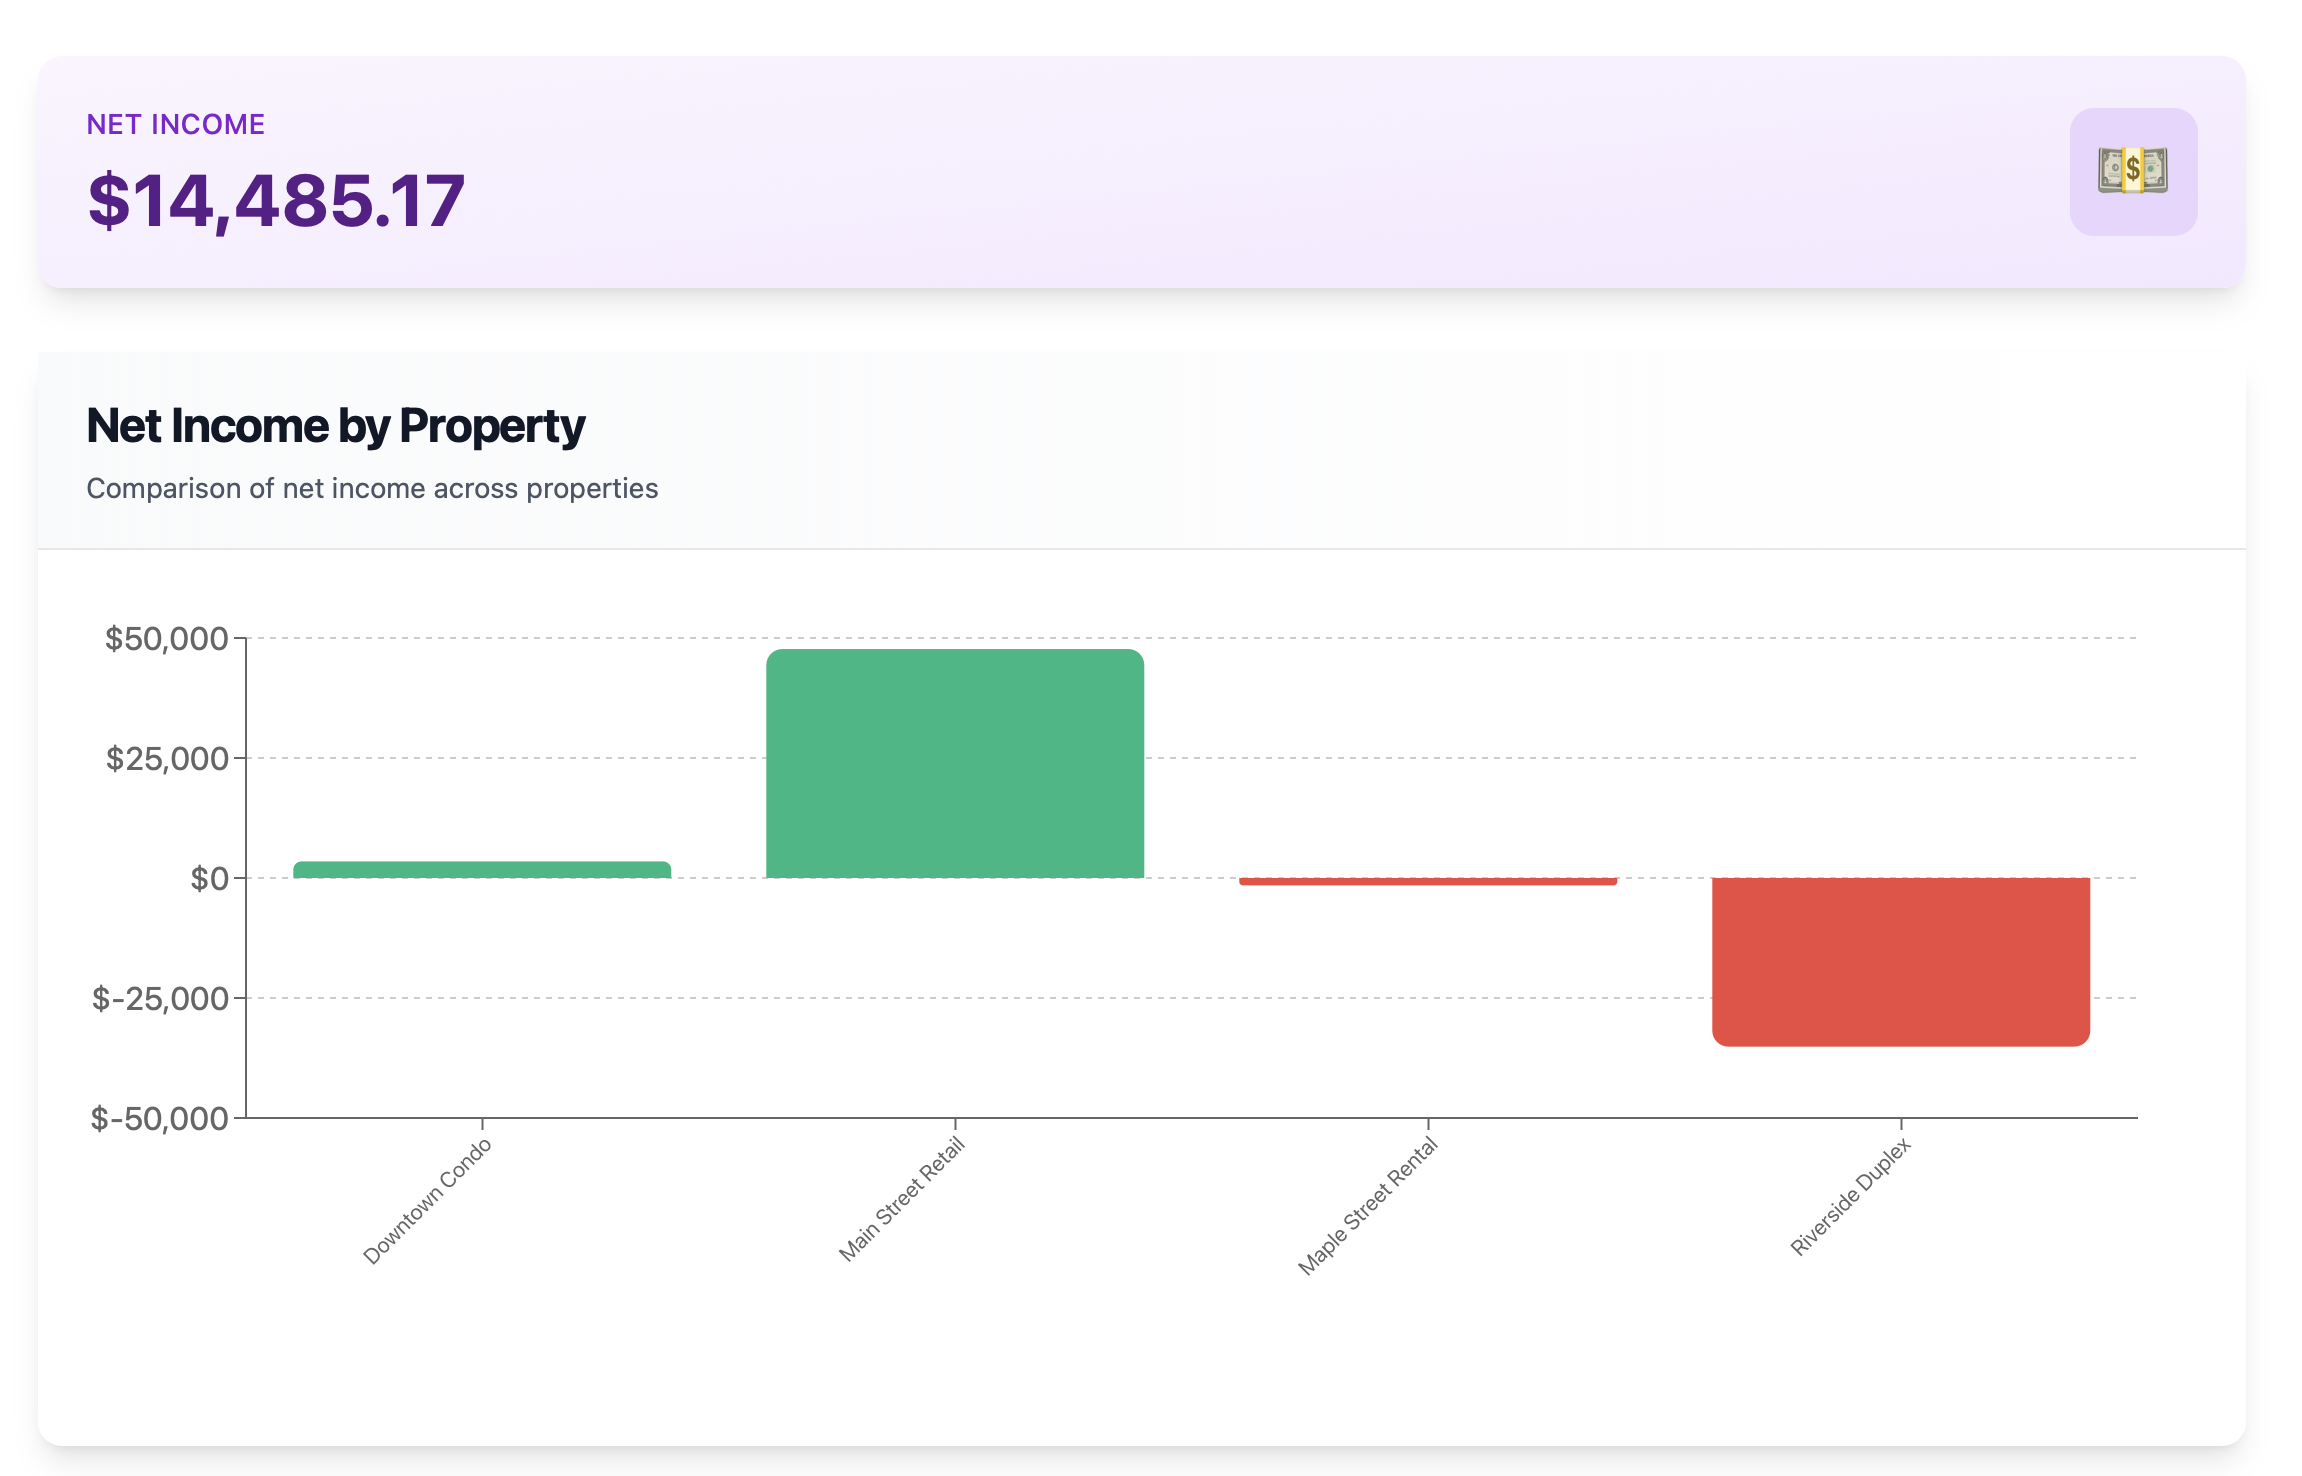Click the NET INCOME label
The width and height of the screenshot is (2302, 1476).
point(175,124)
